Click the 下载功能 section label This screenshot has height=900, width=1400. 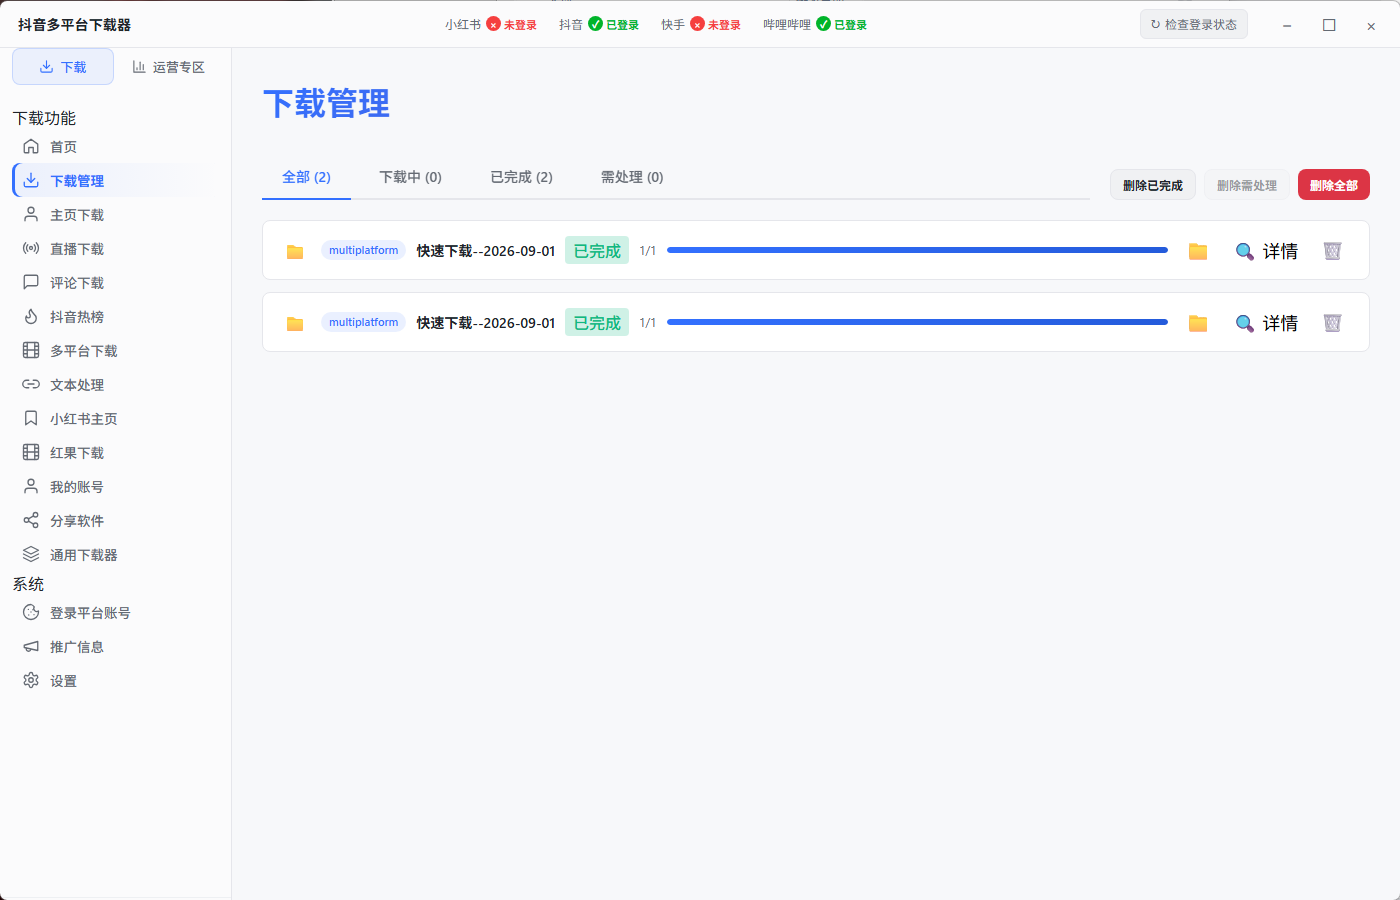44,118
